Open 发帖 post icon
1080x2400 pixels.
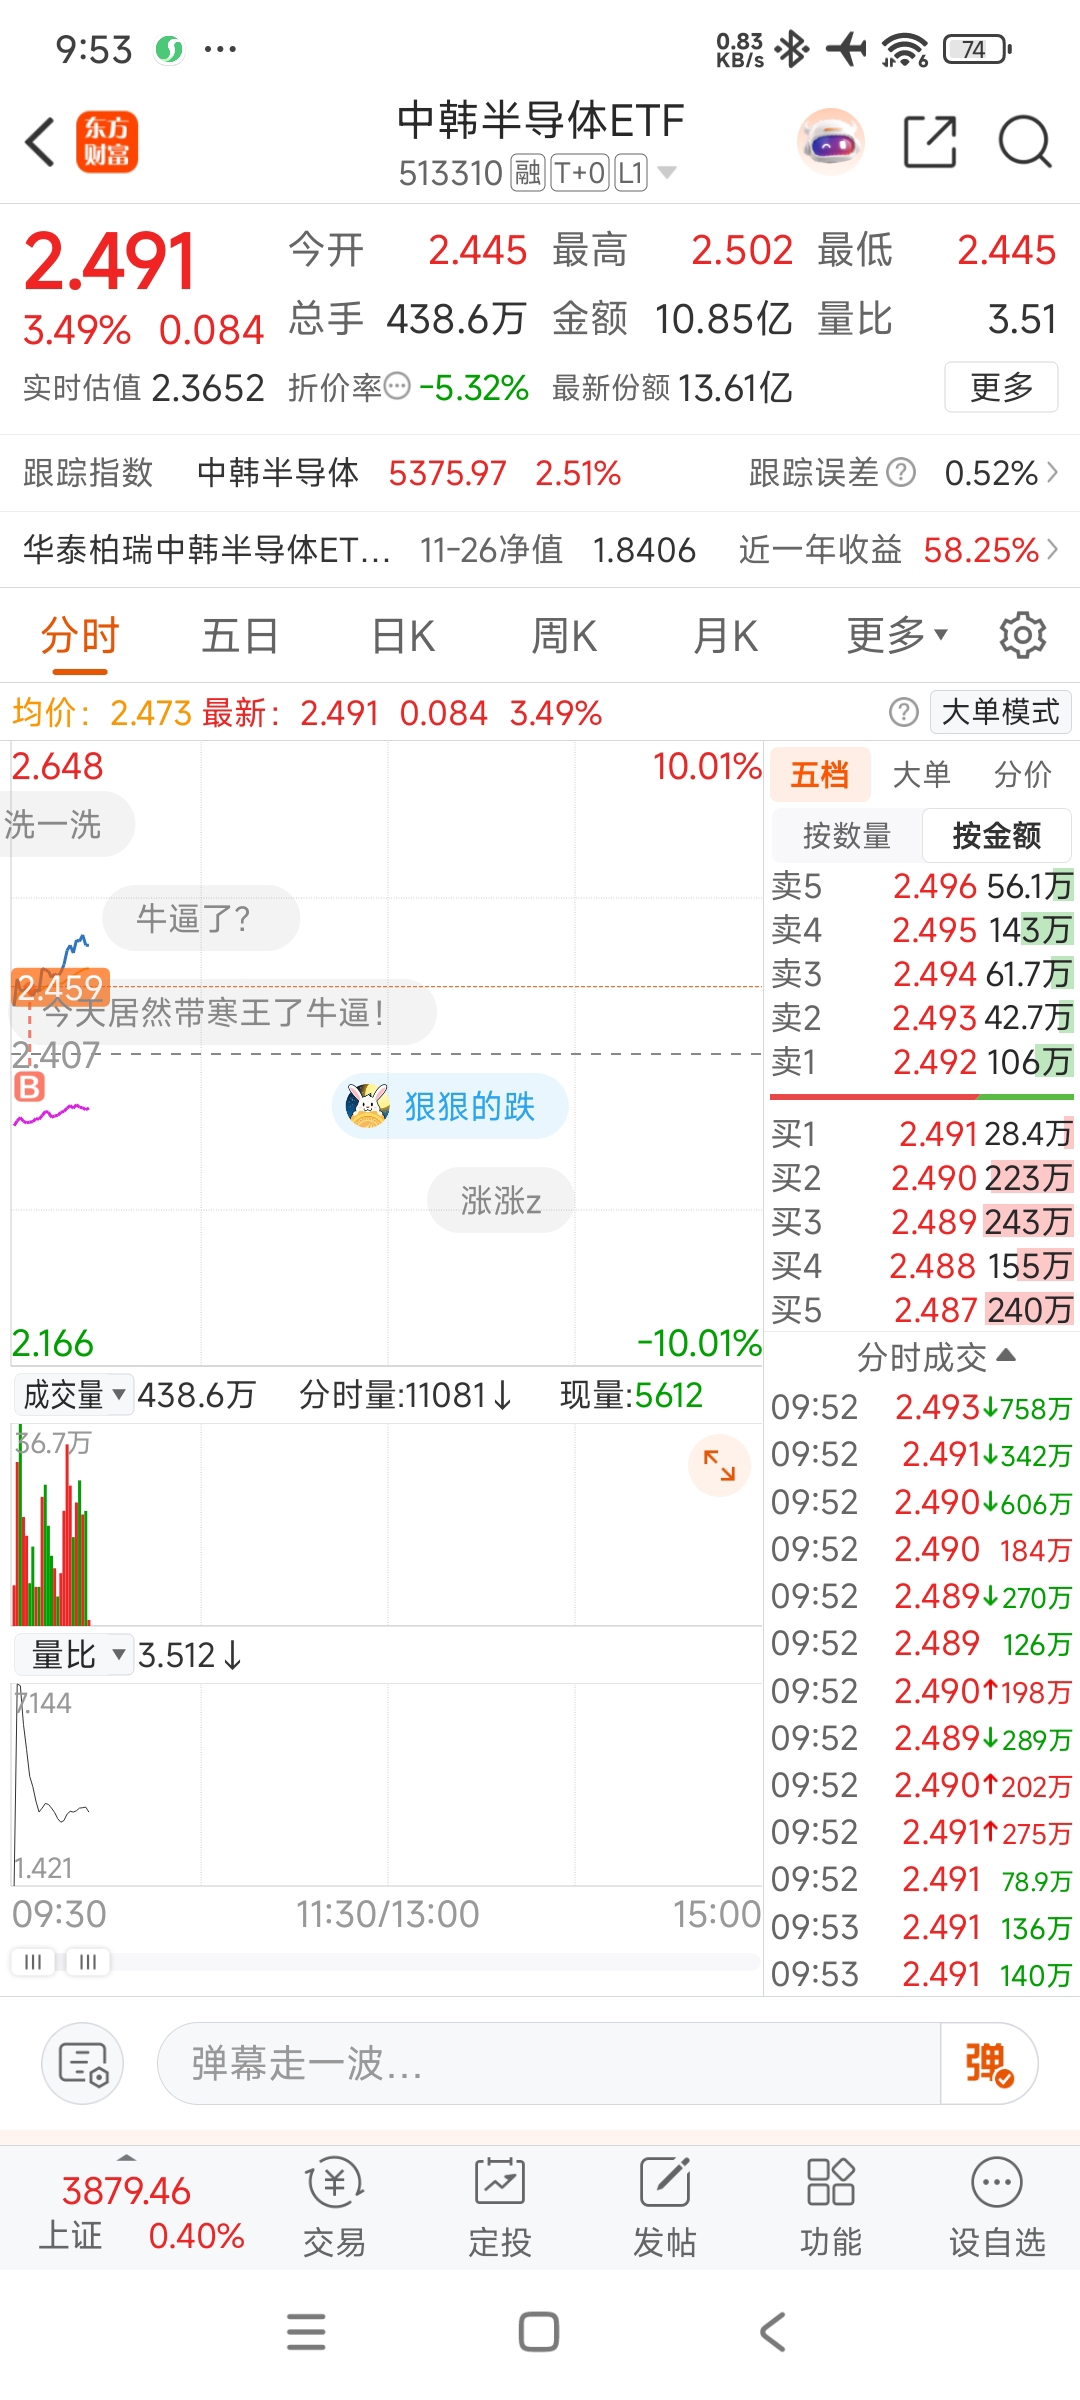[x=665, y=2208]
